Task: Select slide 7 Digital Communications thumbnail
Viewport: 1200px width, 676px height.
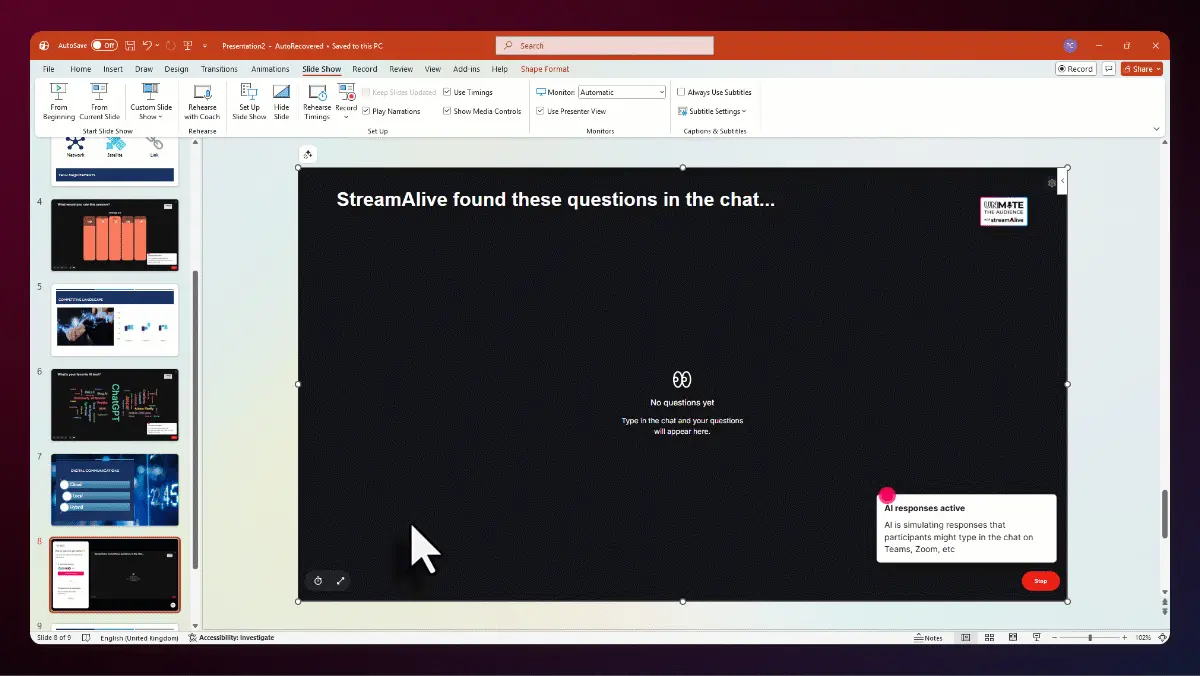Action: click(x=114, y=490)
